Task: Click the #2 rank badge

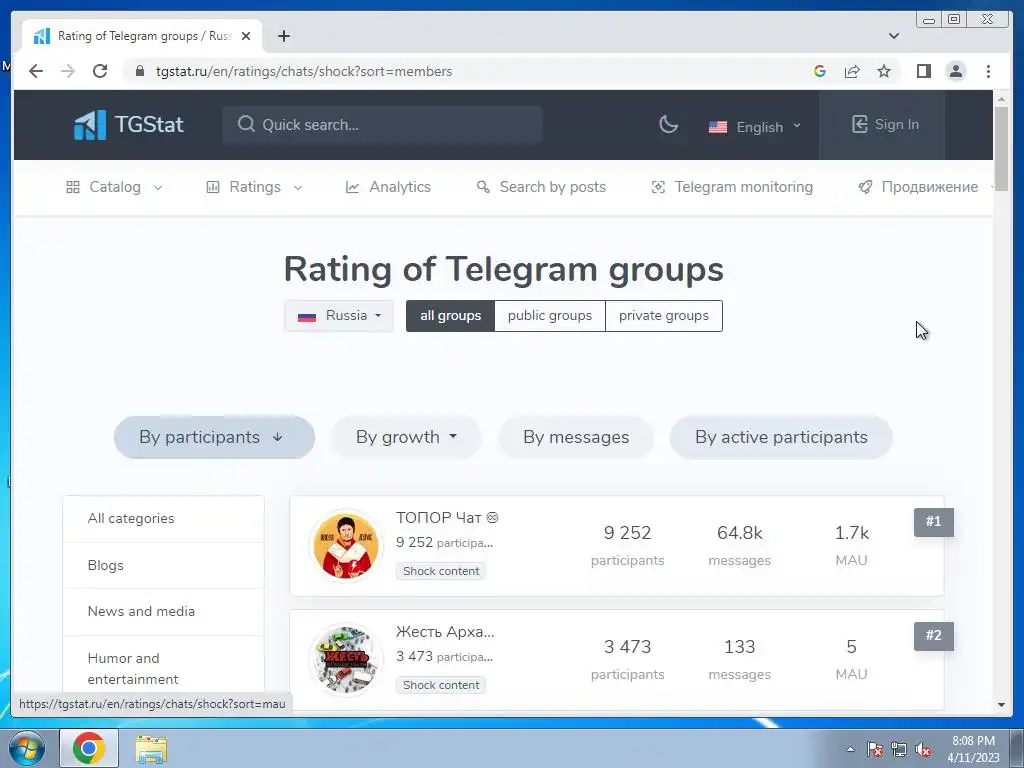Action: click(933, 635)
